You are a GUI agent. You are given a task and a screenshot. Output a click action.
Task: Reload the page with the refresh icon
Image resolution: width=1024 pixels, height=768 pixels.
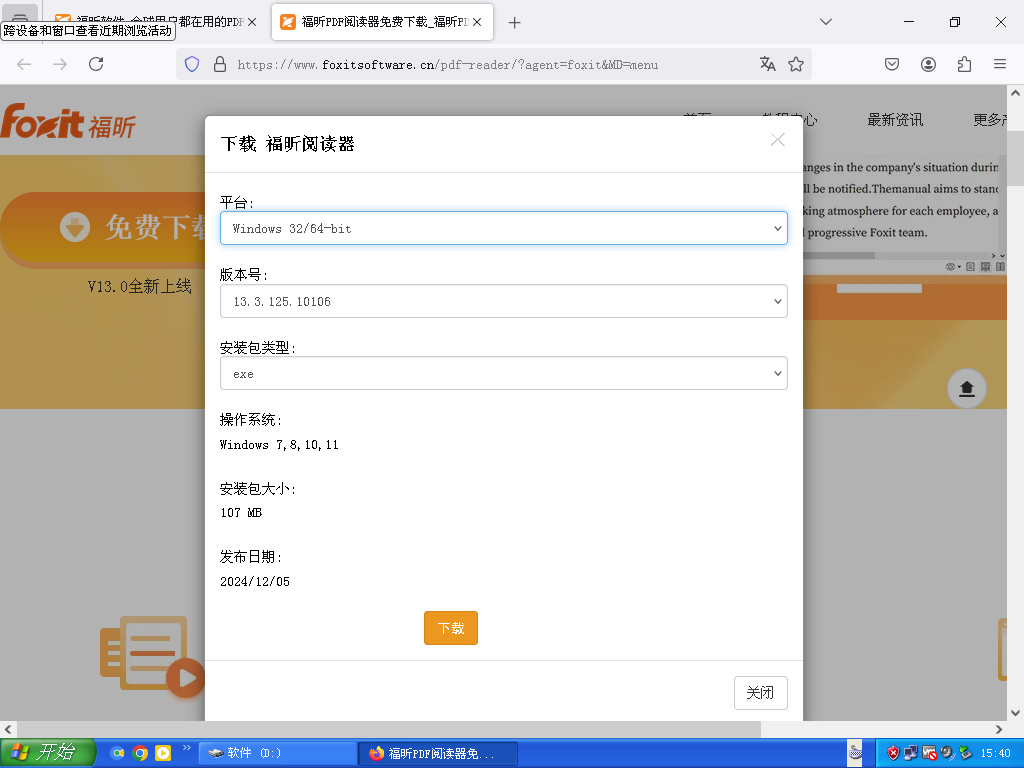(x=96, y=64)
